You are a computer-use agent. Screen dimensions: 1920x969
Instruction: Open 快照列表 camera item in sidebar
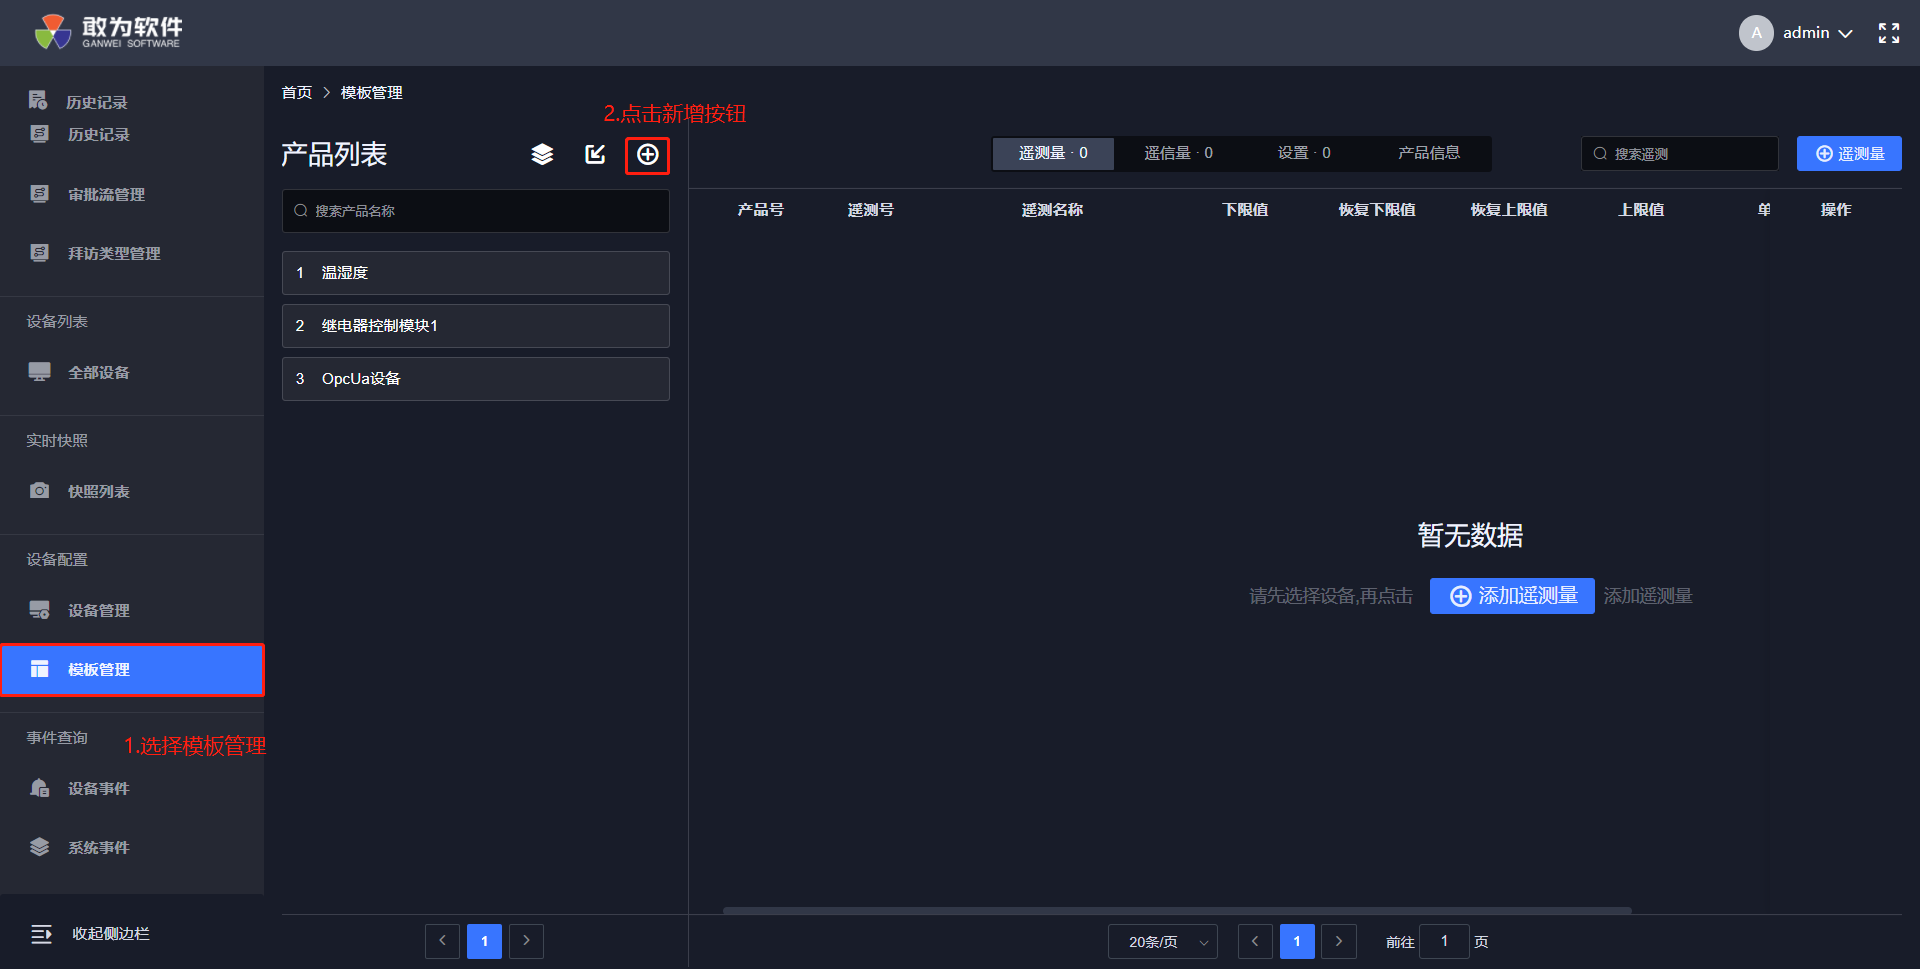coord(98,491)
